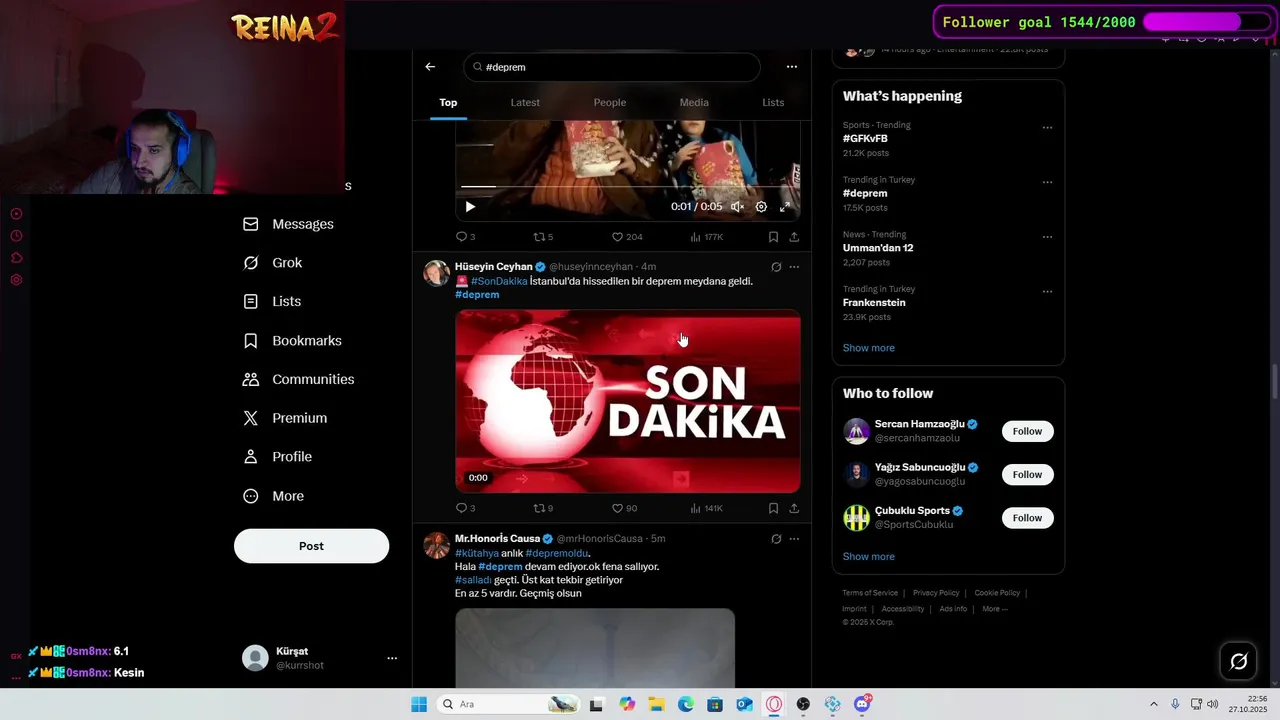Image resolution: width=1280 pixels, height=720 pixels.
Task: Open the search options three-dot menu
Action: point(792,67)
